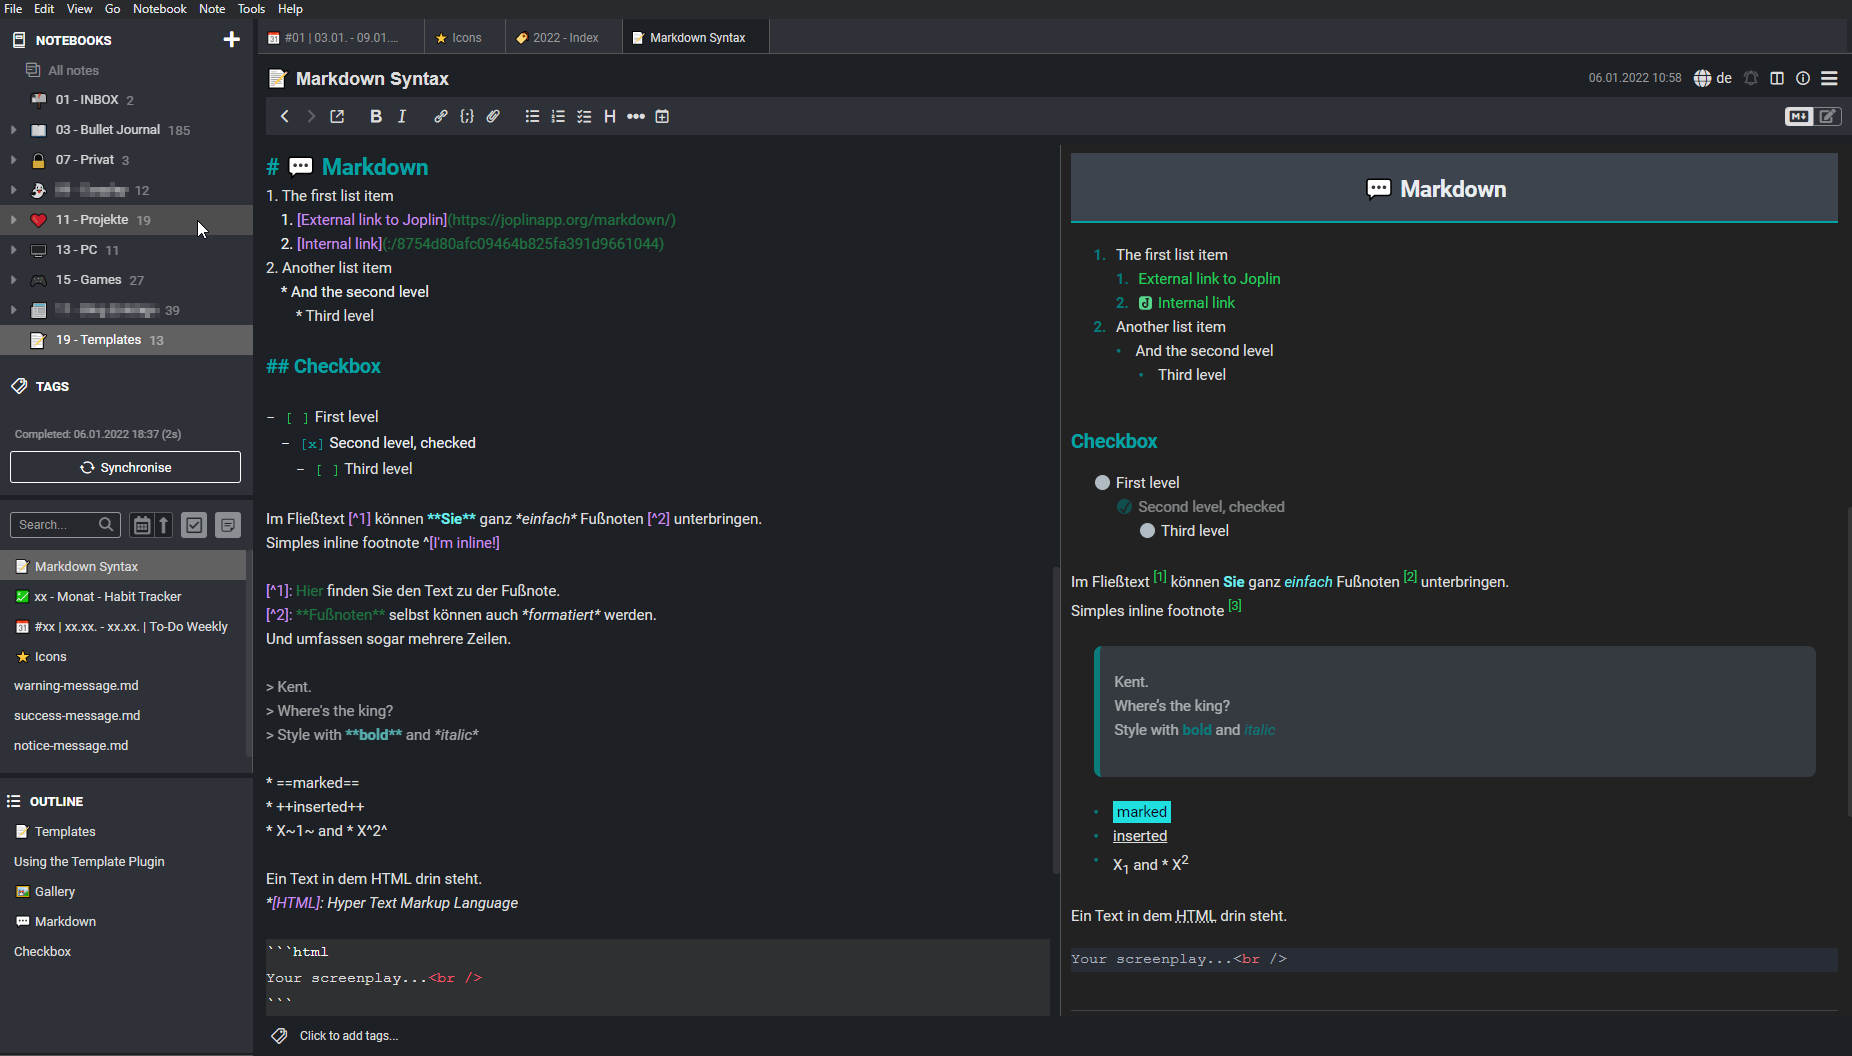Switch to Markdown editor toggle
Screen dimensions: 1852x1056
click(x=1799, y=117)
